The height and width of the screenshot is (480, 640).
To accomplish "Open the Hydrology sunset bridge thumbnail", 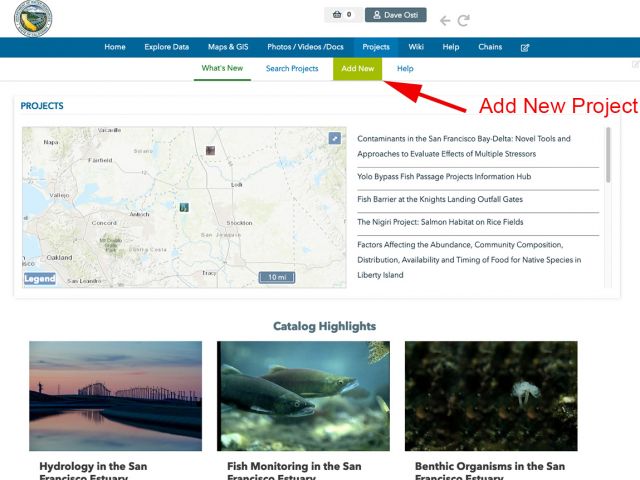I will (116, 396).
